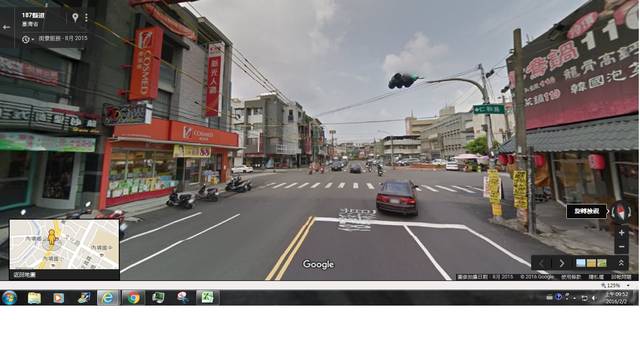Open the Windows Start menu orb
Viewport: 640px width, 360px height.
point(9,298)
